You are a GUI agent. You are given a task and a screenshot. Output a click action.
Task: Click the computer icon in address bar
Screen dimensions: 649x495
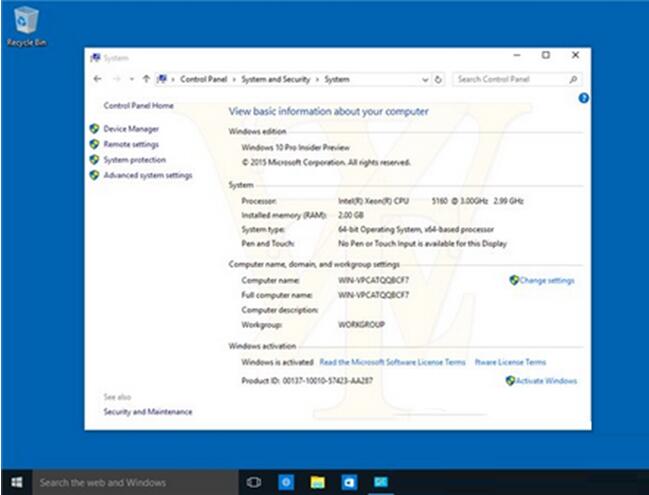pyautogui.click(x=162, y=79)
